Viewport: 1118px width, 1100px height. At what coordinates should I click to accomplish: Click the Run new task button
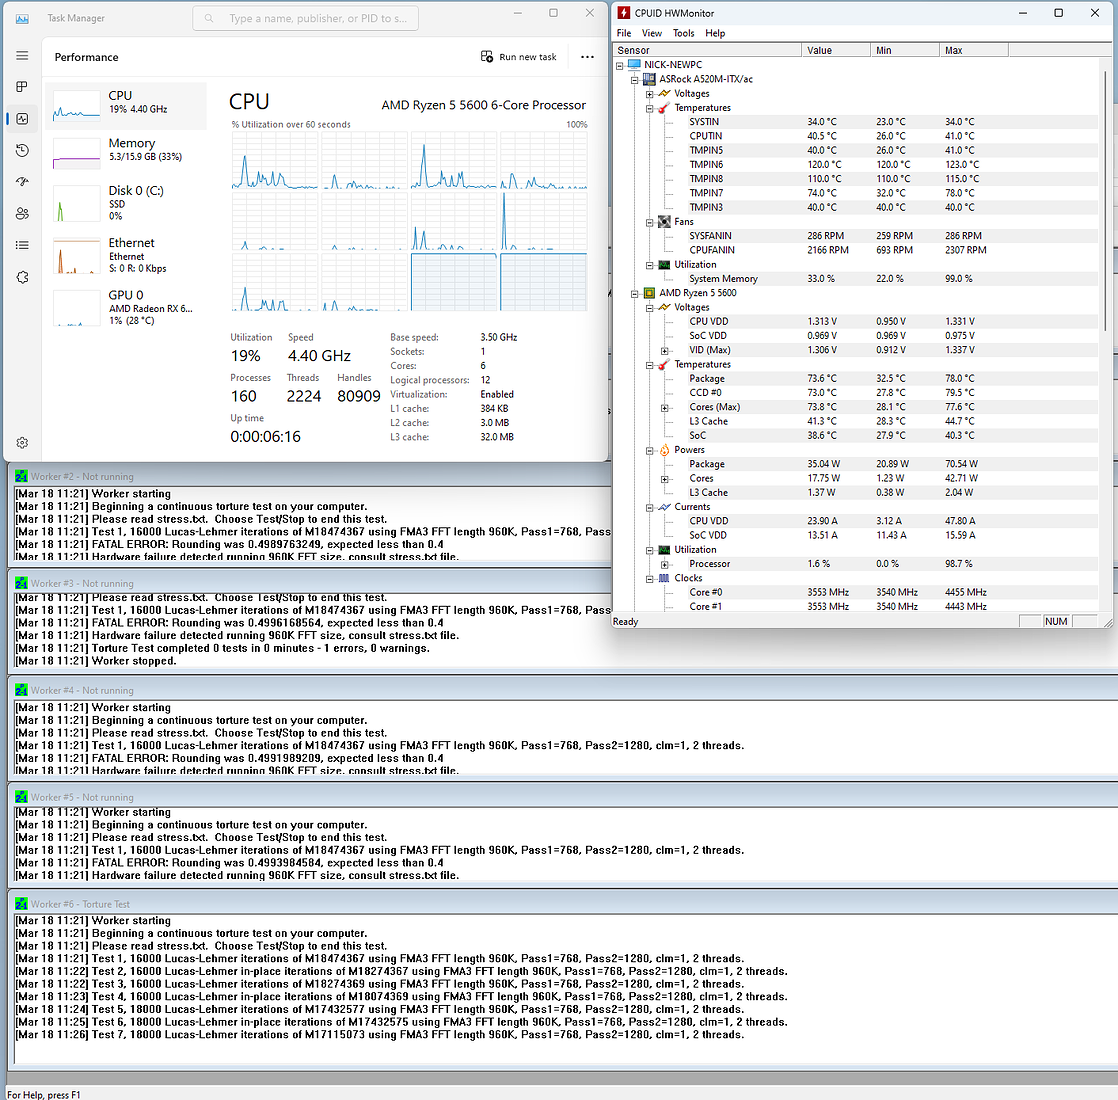tap(519, 57)
